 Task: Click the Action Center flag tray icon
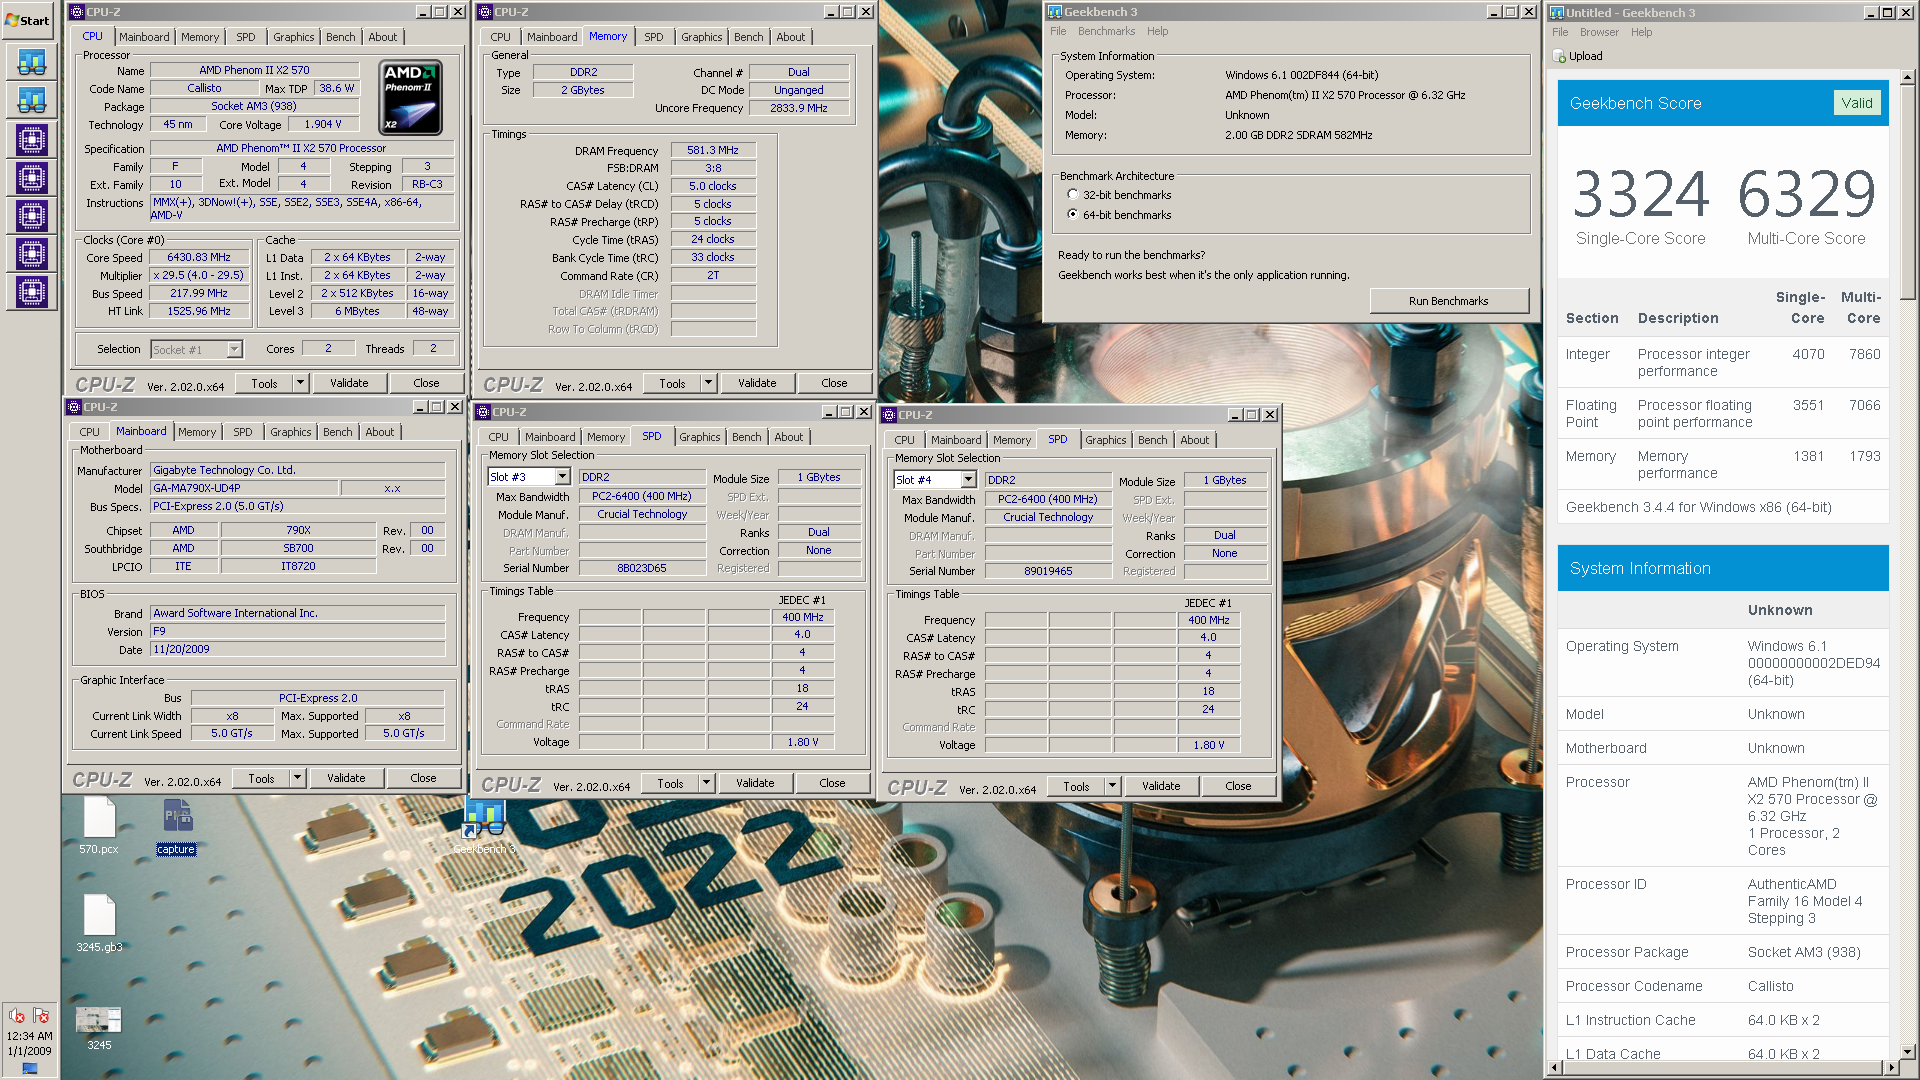[x=41, y=1016]
